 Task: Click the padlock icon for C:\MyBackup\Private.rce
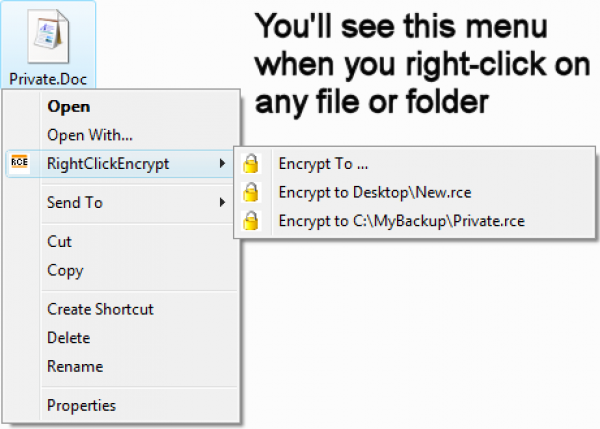[252, 221]
